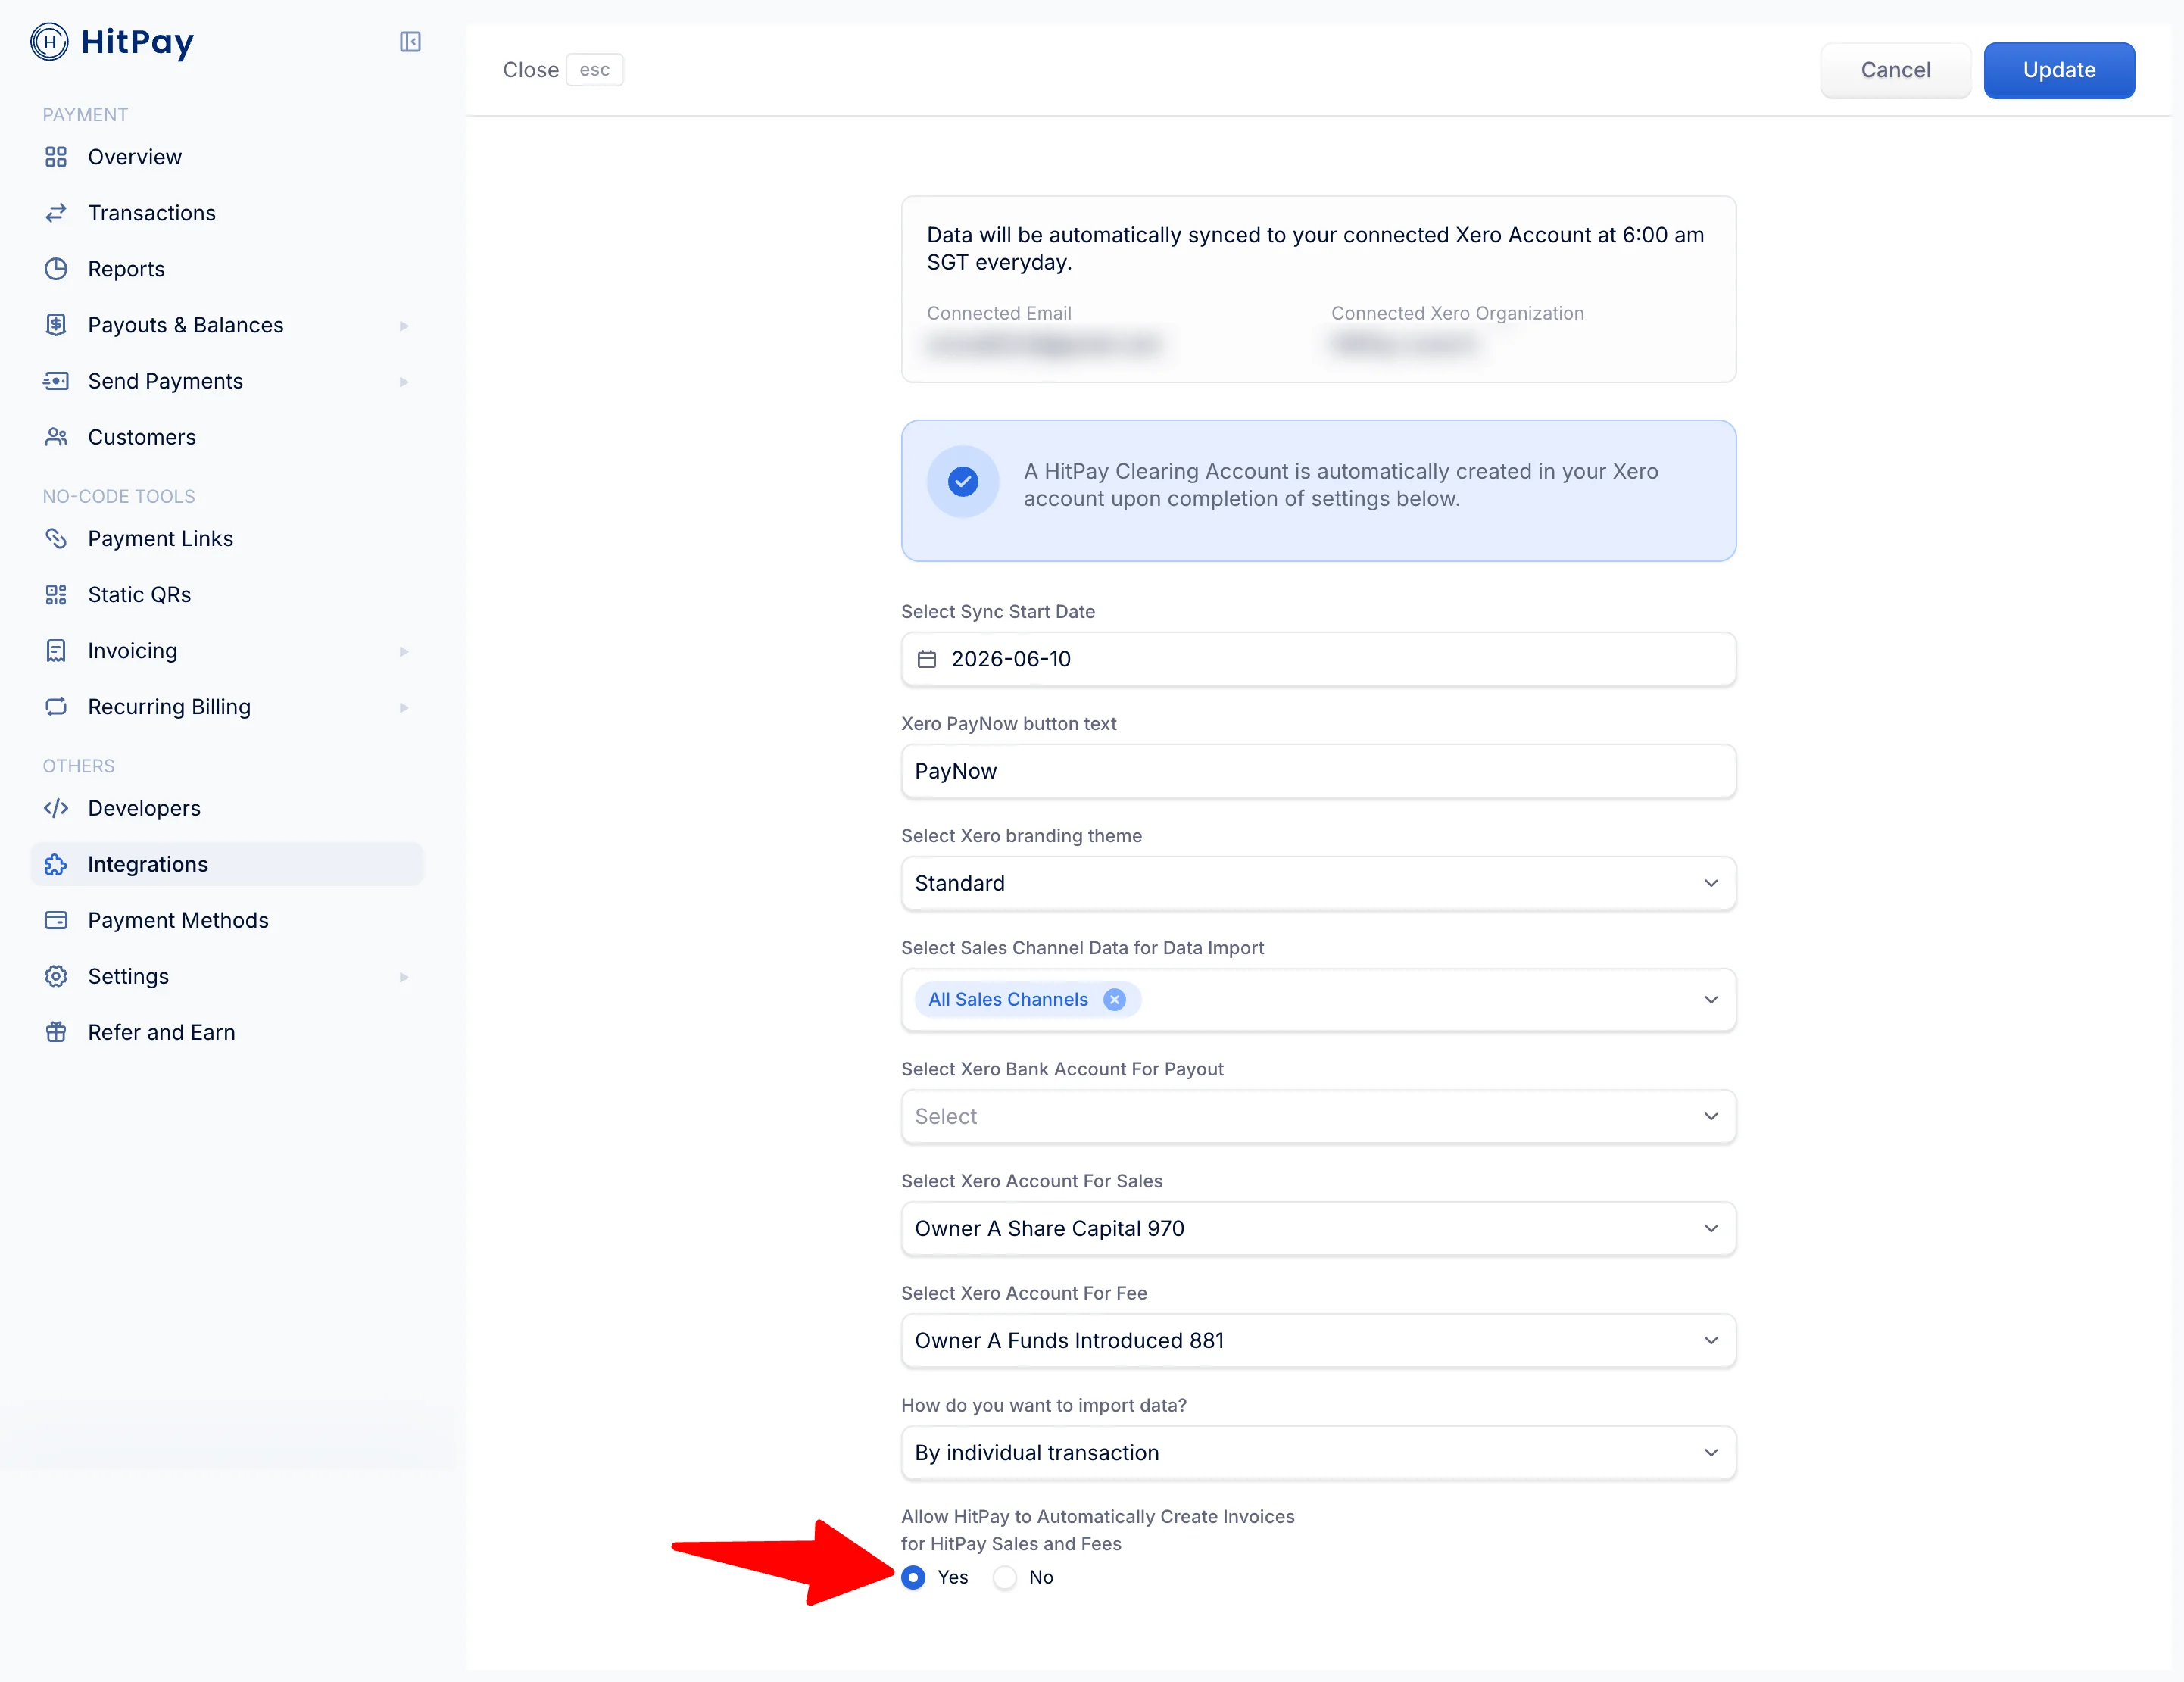Open Payment Methods menu item
The width and height of the screenshot is (2184, 1682).
point(227,920)
